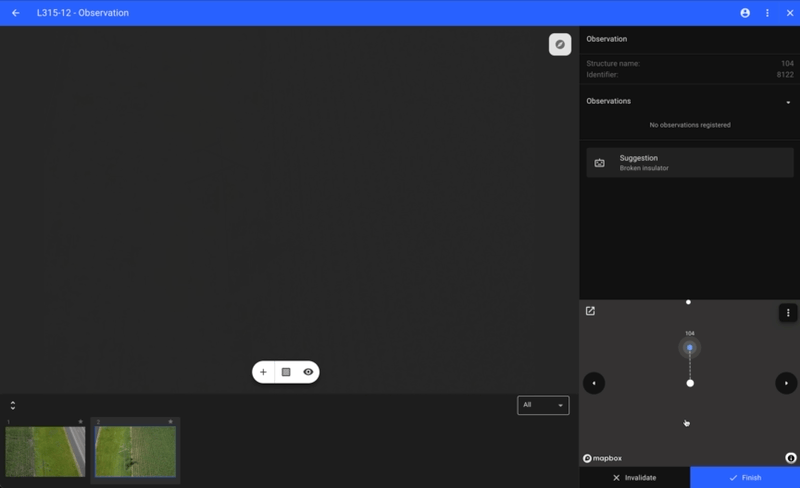This screenshot has width=800, height=488.
Task: Star the first thumbnail
Action: [x=81, y=422]
